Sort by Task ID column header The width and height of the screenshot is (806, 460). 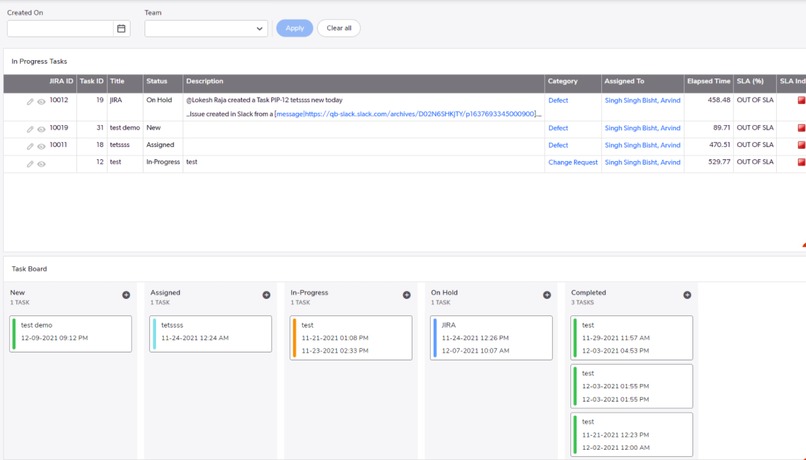(91, 81)
